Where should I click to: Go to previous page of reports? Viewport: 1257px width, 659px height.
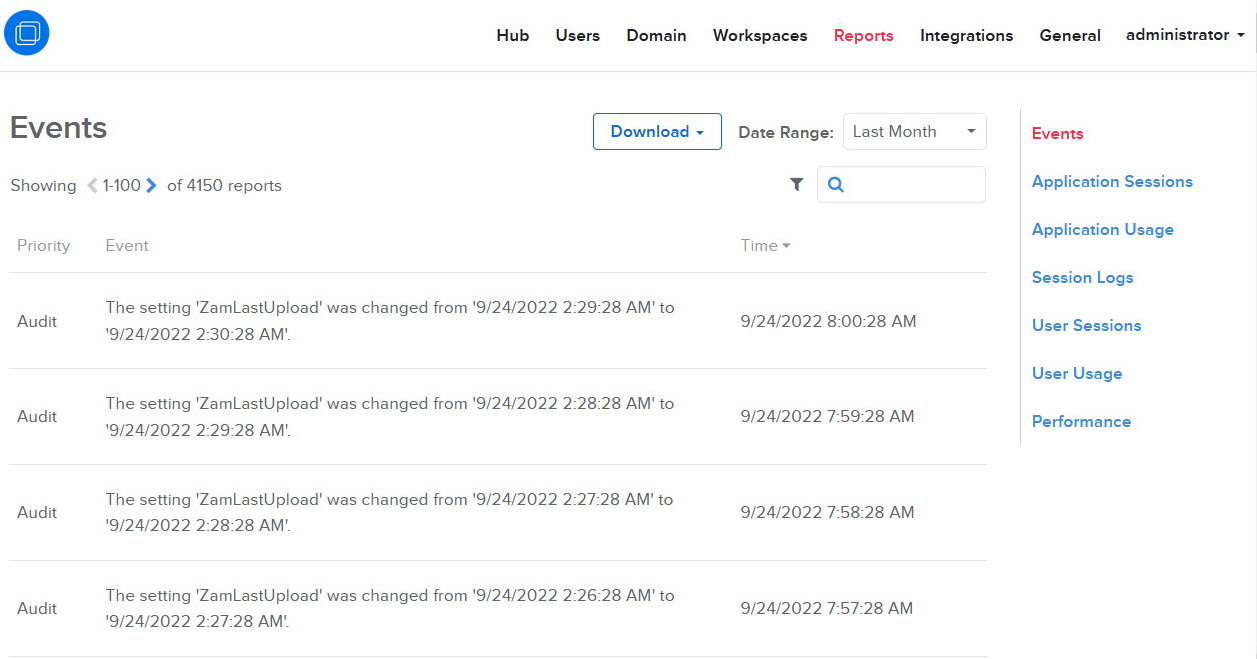pyautogui.click(x=92, y=185)
